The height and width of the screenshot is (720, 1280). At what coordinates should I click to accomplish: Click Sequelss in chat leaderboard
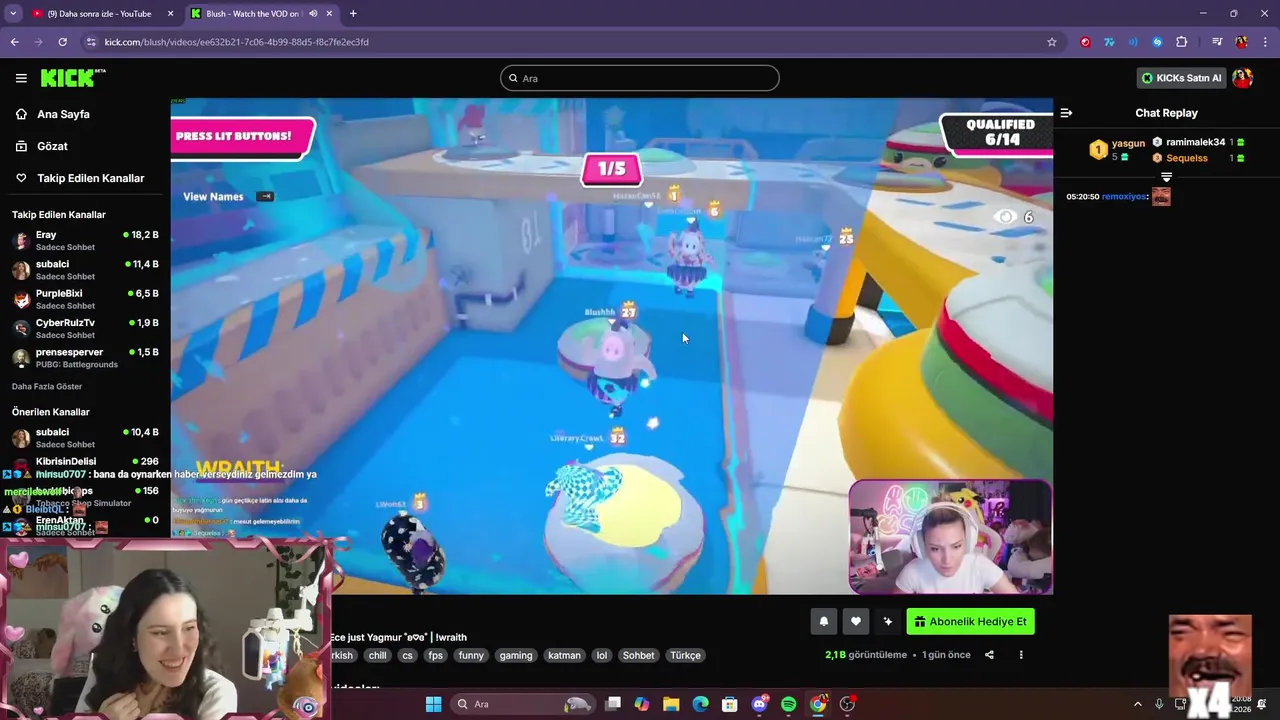(x=1187, y=158)
